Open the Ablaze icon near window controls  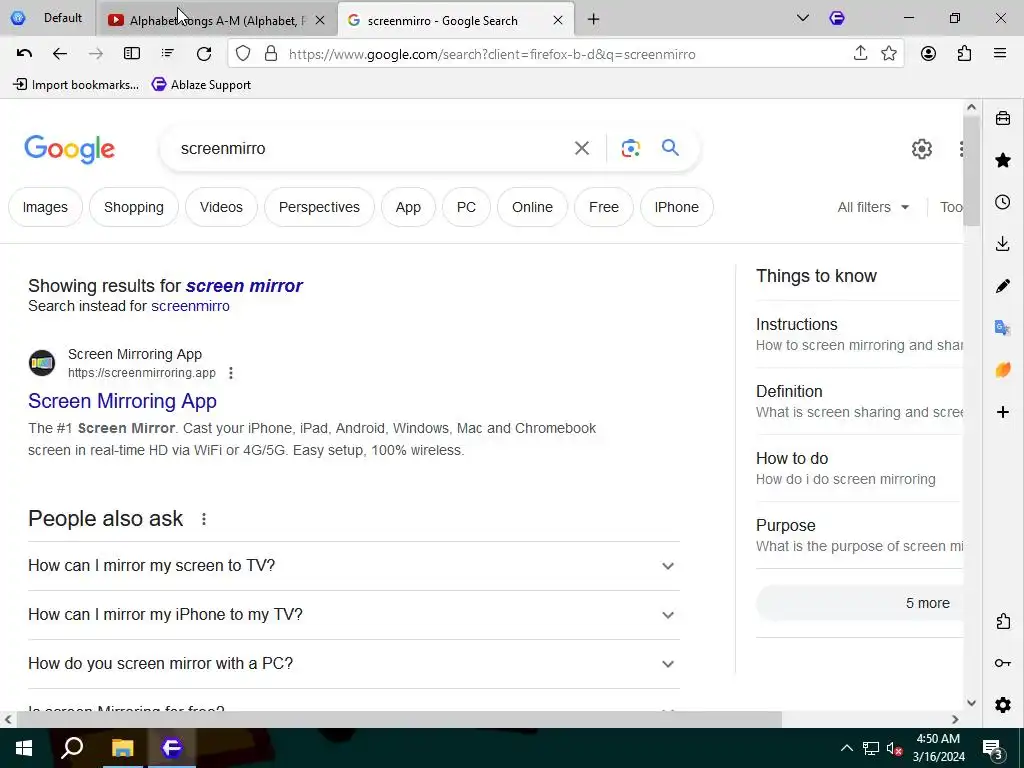[x=837, y=18]
